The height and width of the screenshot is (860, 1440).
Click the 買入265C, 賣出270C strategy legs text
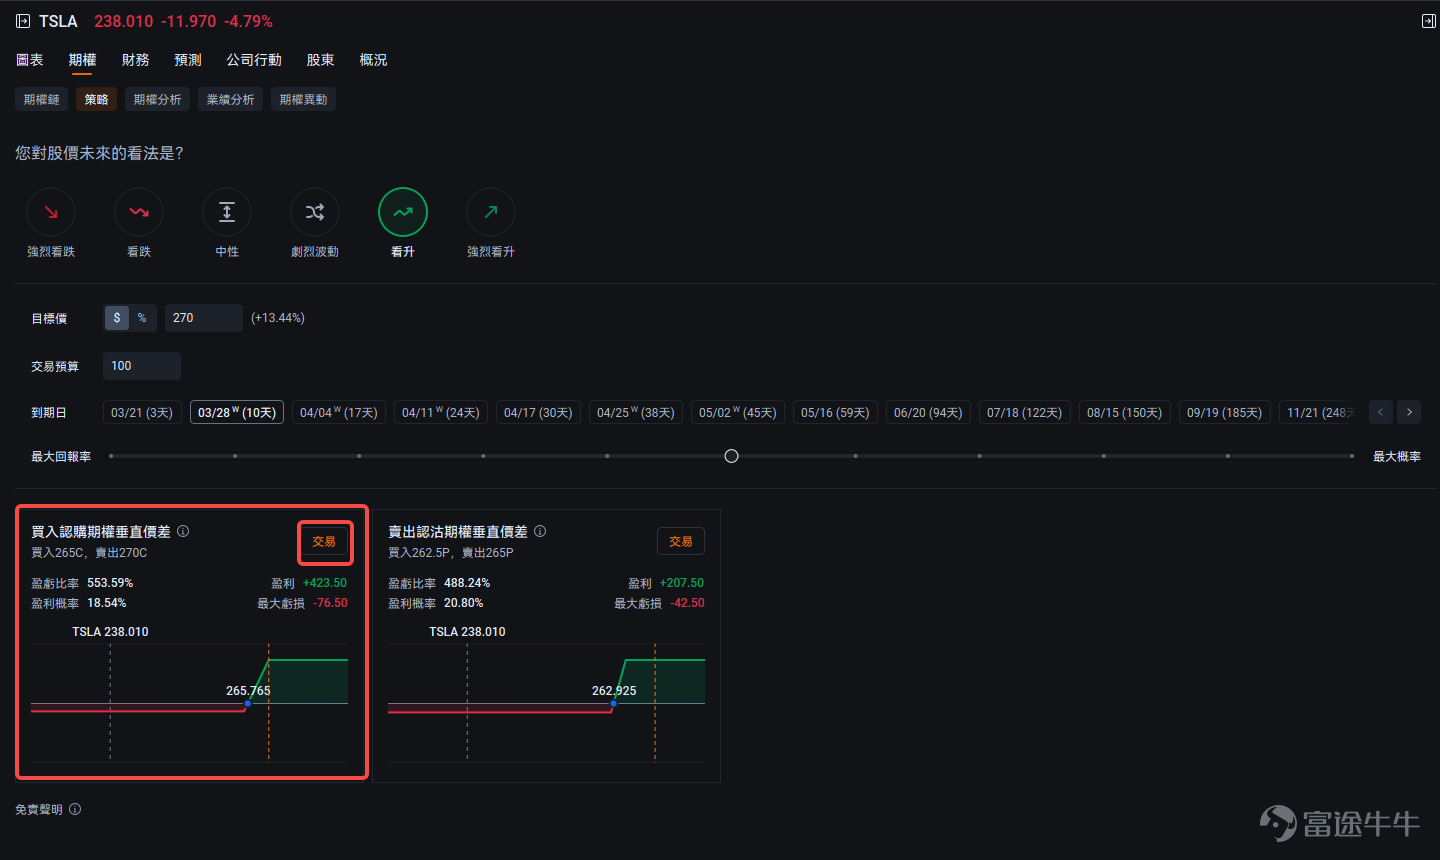[89, 553]
